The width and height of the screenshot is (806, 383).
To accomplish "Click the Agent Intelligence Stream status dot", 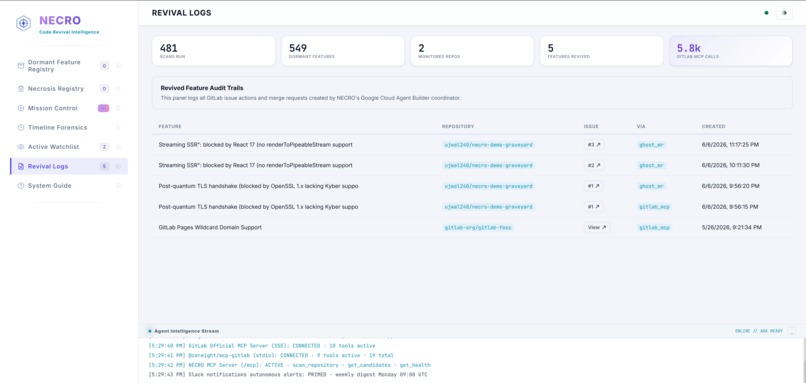I will [150, 331].
